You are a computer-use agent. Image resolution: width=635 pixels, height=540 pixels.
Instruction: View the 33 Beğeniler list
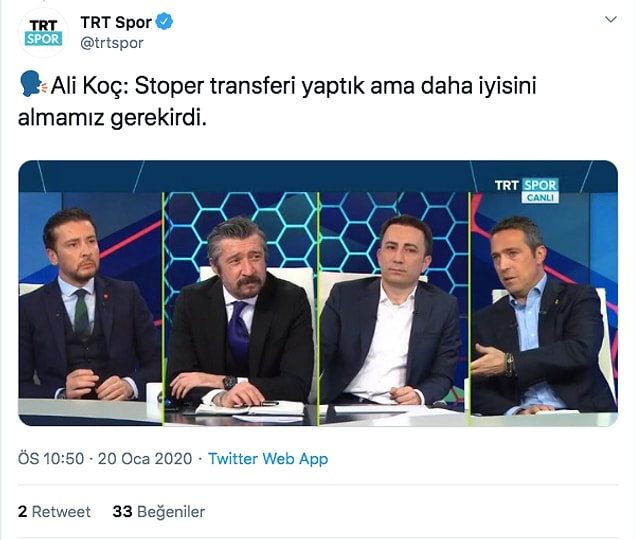click(x=159, y=512)
